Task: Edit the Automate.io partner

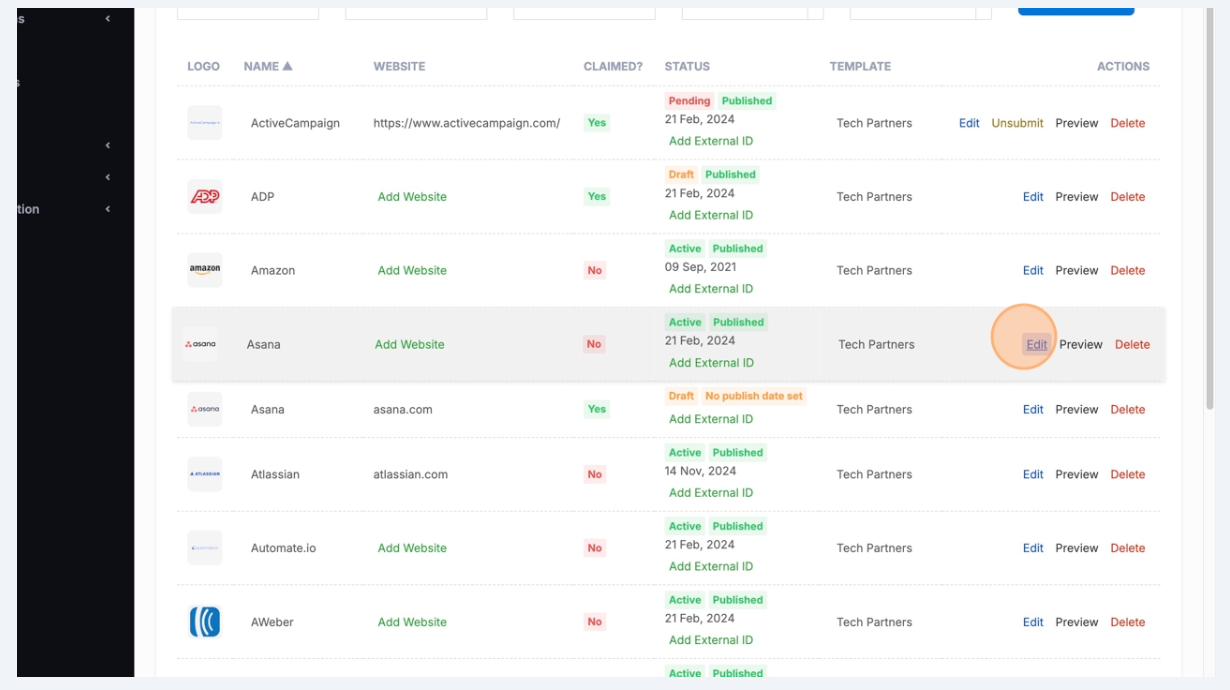Action: click(x=1033, y=548)
